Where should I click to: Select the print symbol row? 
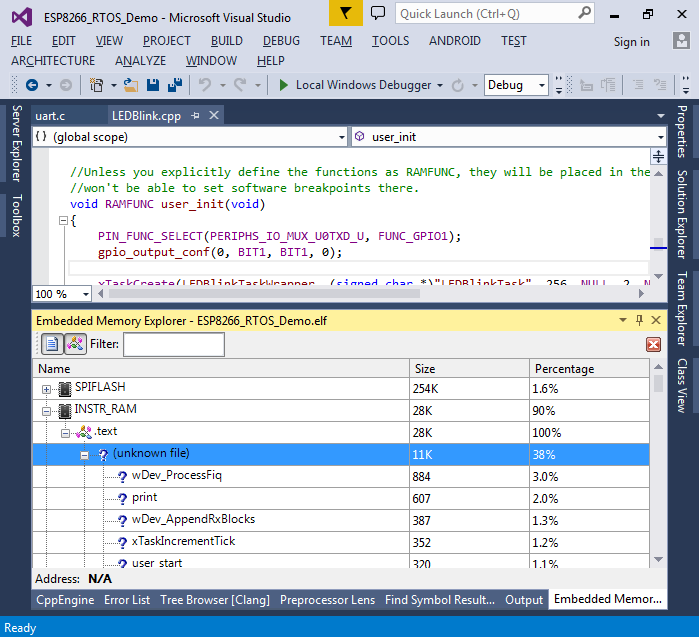(x=341, y=498)
